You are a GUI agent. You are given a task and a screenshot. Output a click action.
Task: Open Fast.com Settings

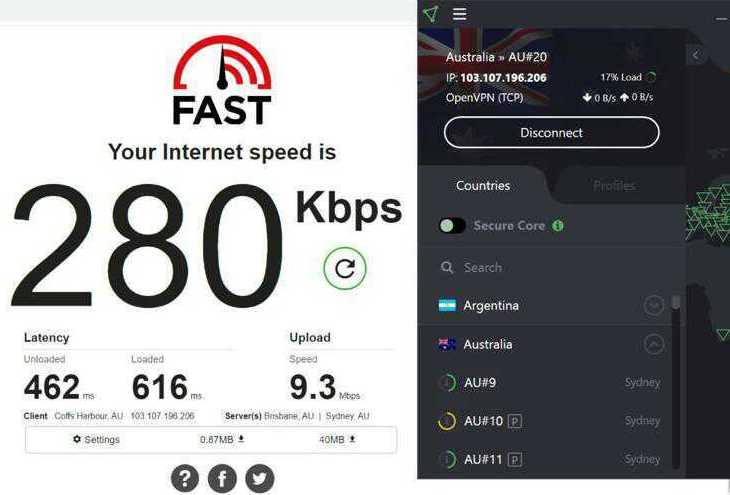(96, 440)
